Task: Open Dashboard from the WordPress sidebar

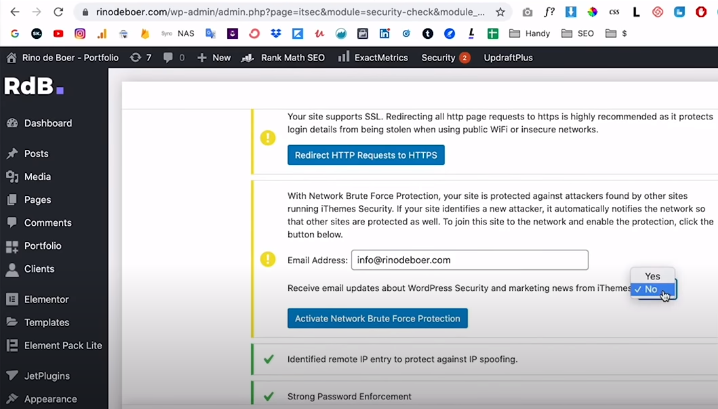Action: click(47, 123)
